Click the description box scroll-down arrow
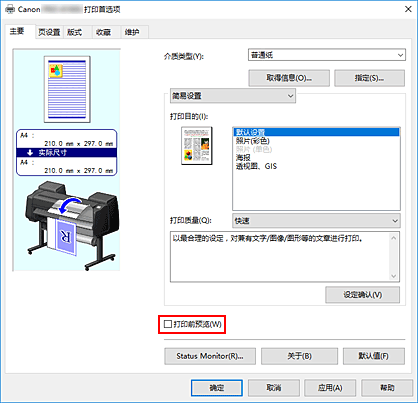This screenshot has height=403, width=418. [394, 276]
